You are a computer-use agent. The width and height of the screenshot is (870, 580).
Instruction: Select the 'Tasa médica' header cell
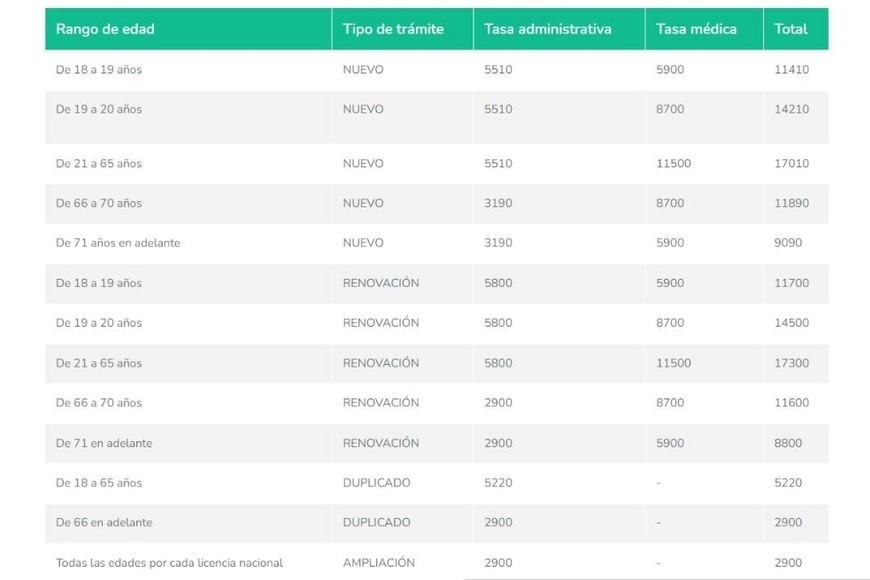696,29
